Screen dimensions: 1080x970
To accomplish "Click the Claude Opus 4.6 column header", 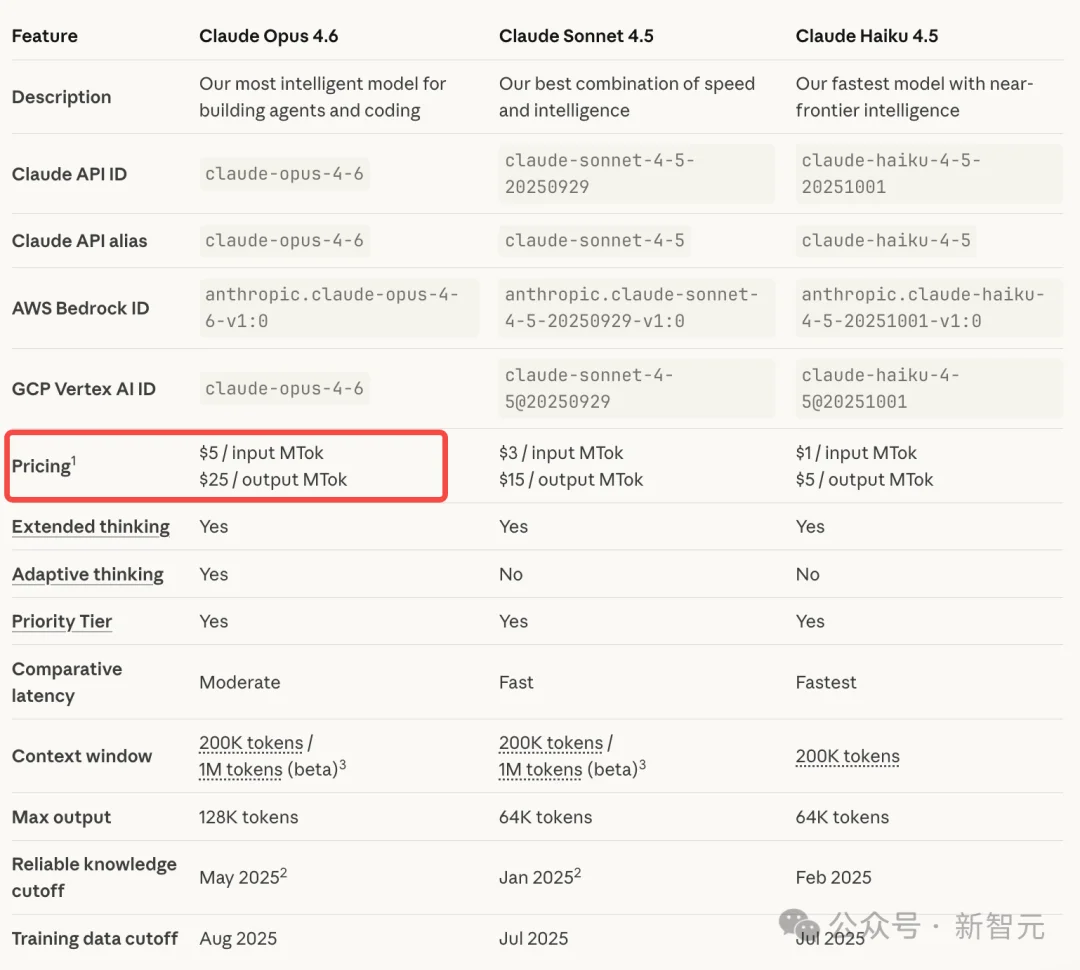I will 269,36.
